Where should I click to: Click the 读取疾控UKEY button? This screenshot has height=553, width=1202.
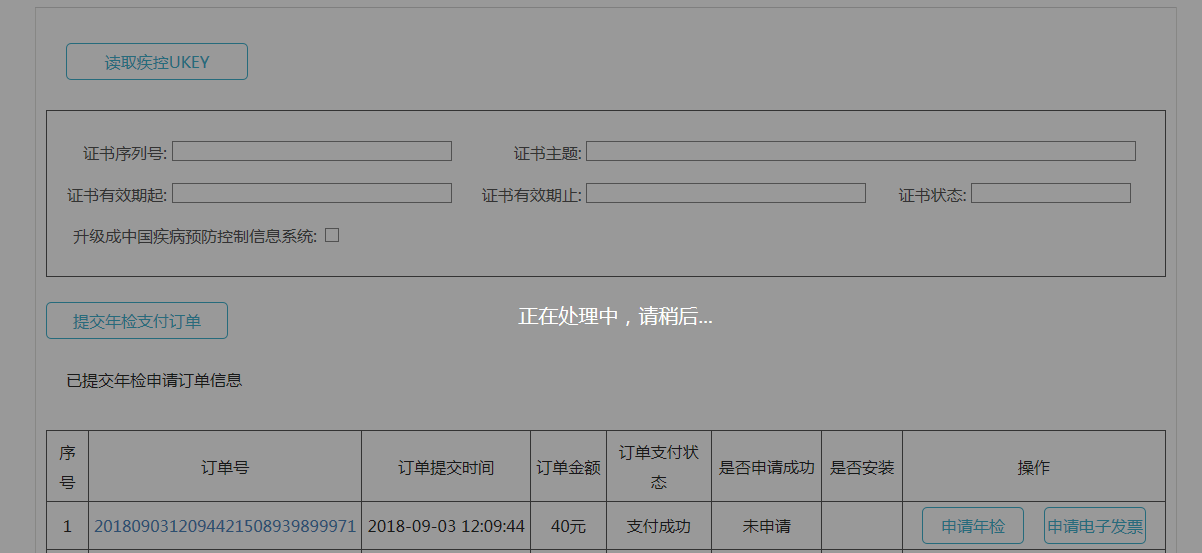pyautogui.click(x=157, y=62)
